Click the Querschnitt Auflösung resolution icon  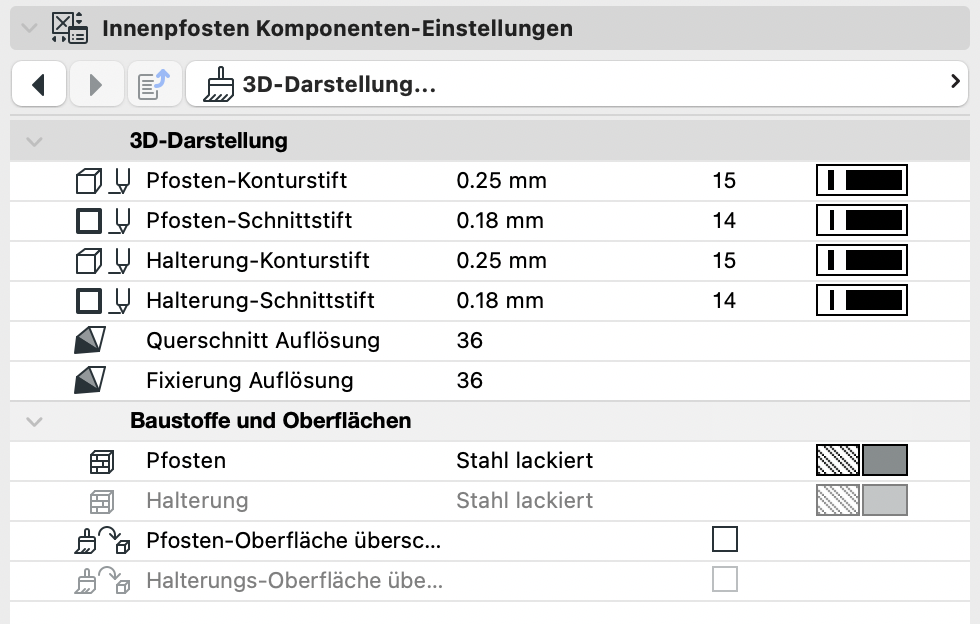pyautogui.click(x=90, y=341)
